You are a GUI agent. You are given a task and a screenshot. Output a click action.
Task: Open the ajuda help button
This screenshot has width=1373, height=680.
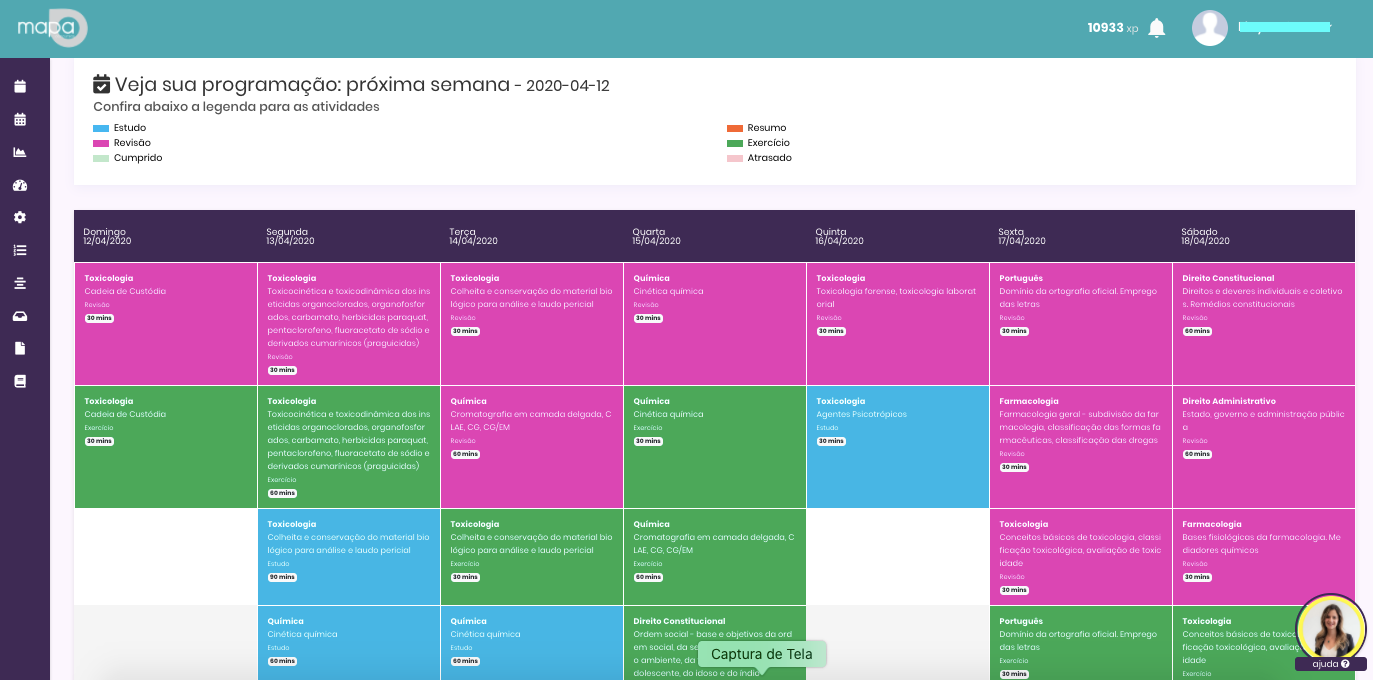point(1330,664)
